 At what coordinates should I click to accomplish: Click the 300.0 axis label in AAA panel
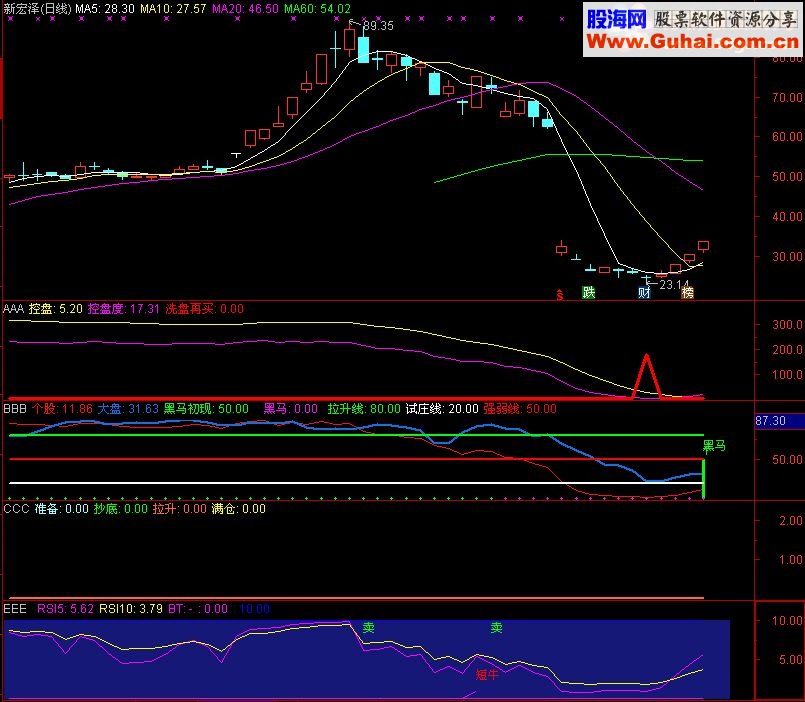787,325
